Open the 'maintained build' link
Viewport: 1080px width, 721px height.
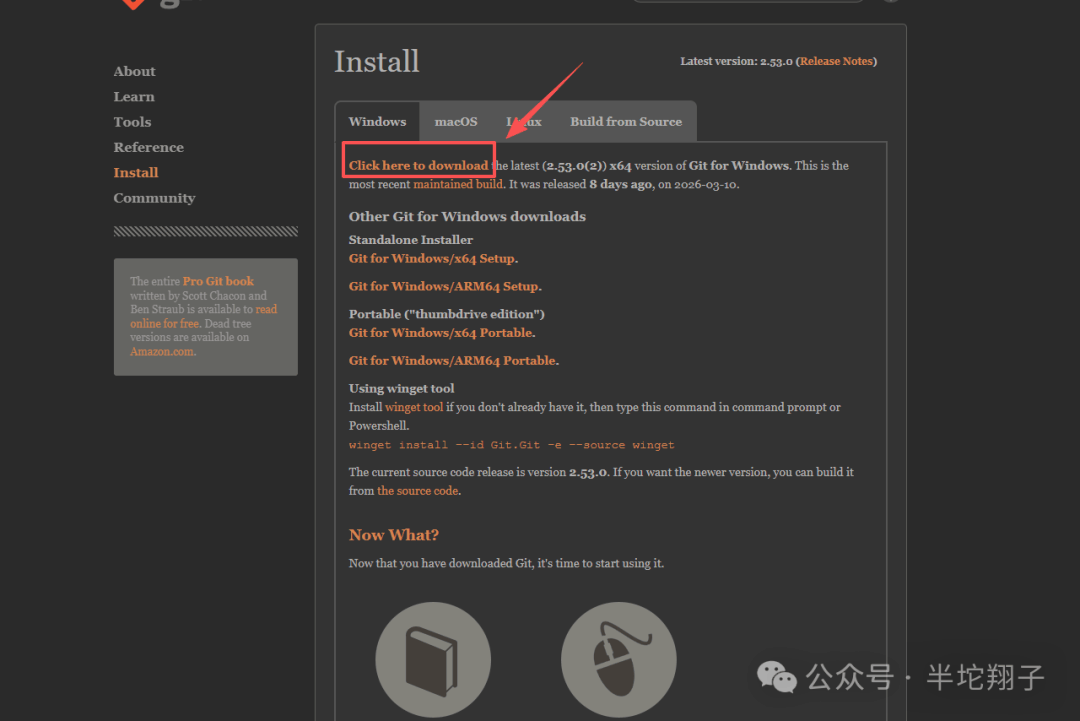[x=458, y=185]
